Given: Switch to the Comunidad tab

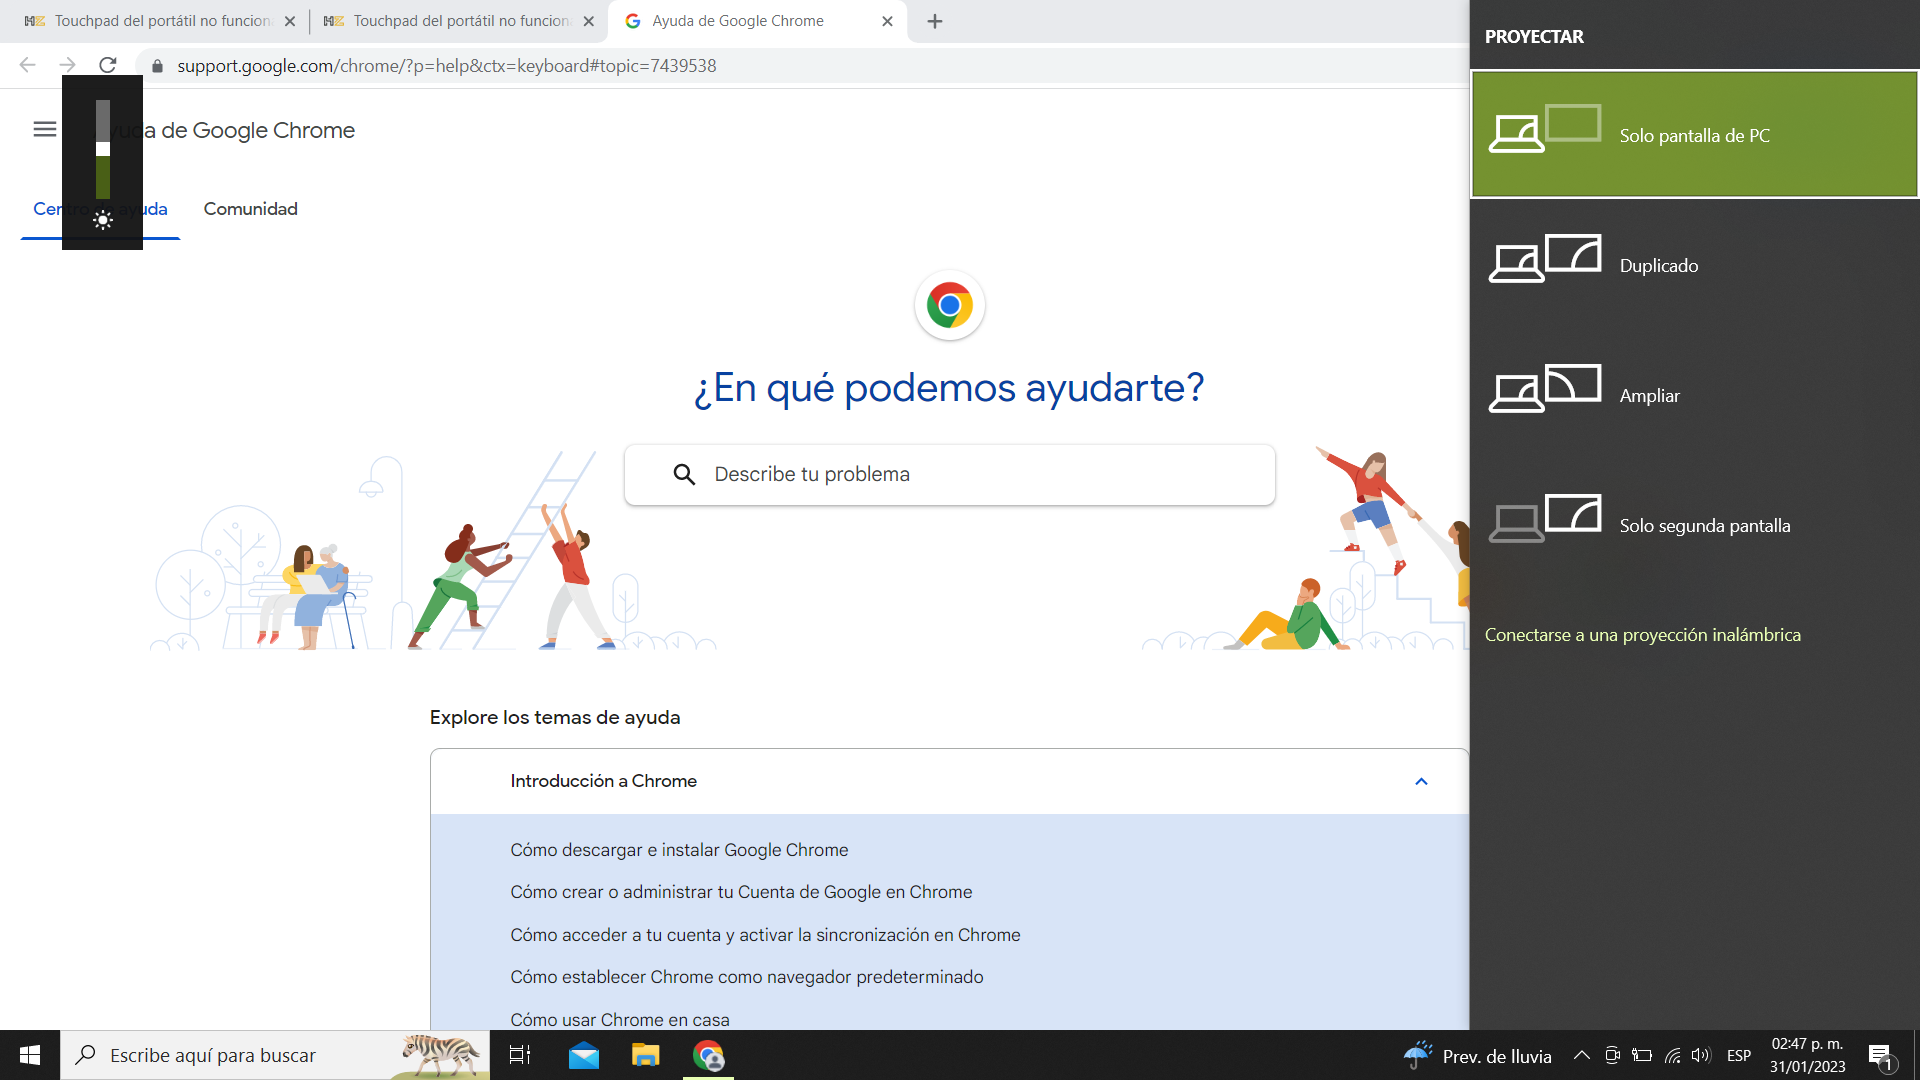Looking at the screenshot, I should 251,209.
